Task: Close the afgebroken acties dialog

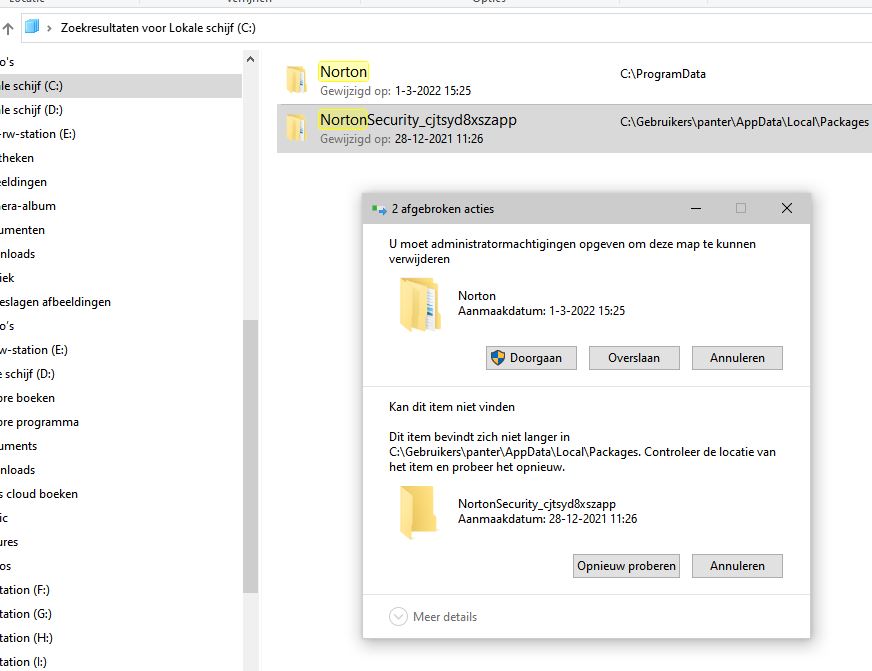Action: 786,209
